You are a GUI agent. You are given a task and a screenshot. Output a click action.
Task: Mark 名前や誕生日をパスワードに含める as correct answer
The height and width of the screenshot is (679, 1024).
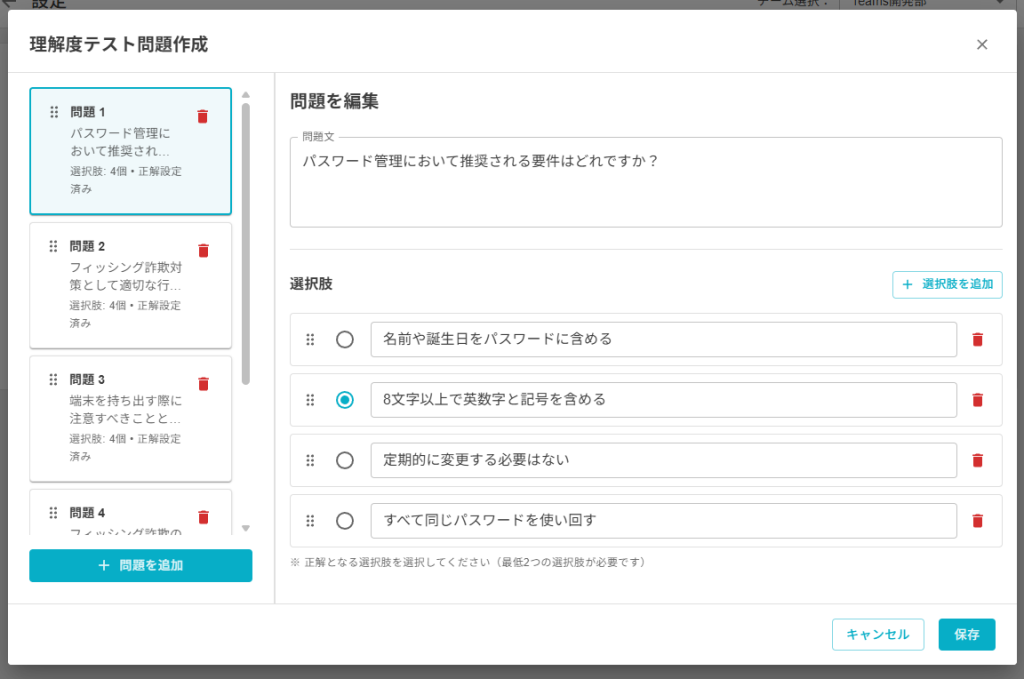345,340
